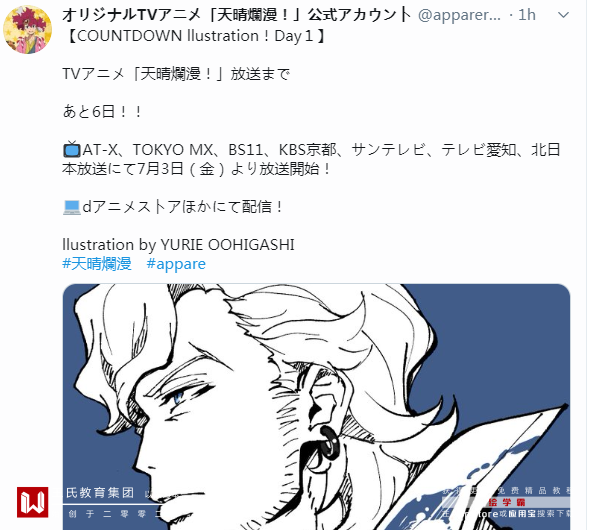The width and height of the screenshot is (591, 530).
Task: Click the 放送まで tweet text line
Action: 260,74
